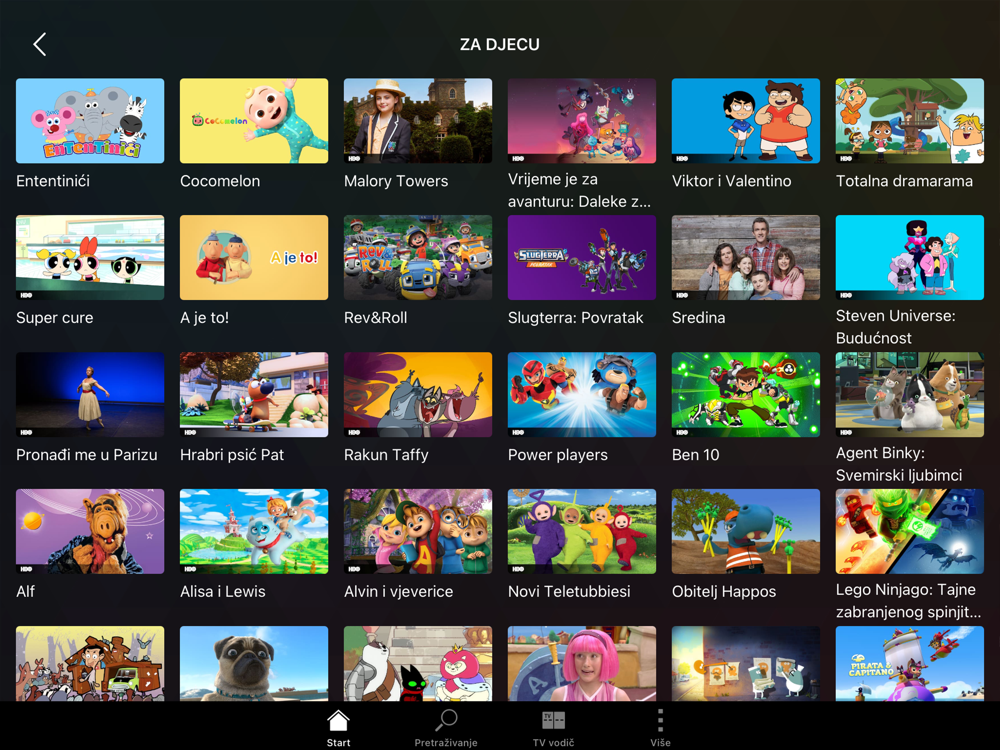Click the Power players title text
Screen dimensions: 1000x750
(557, 455)
